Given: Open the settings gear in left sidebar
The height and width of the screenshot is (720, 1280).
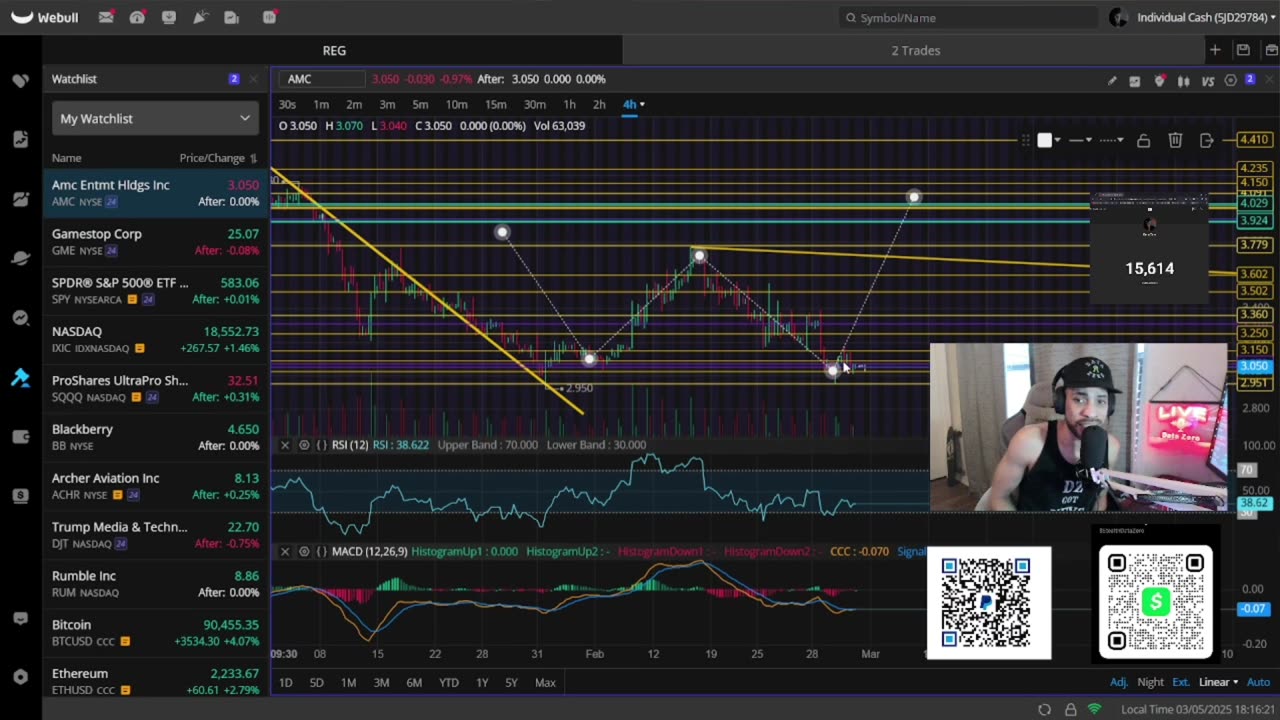Looking at the screenshot, I should pyautogui.click(x=20, y=677).
